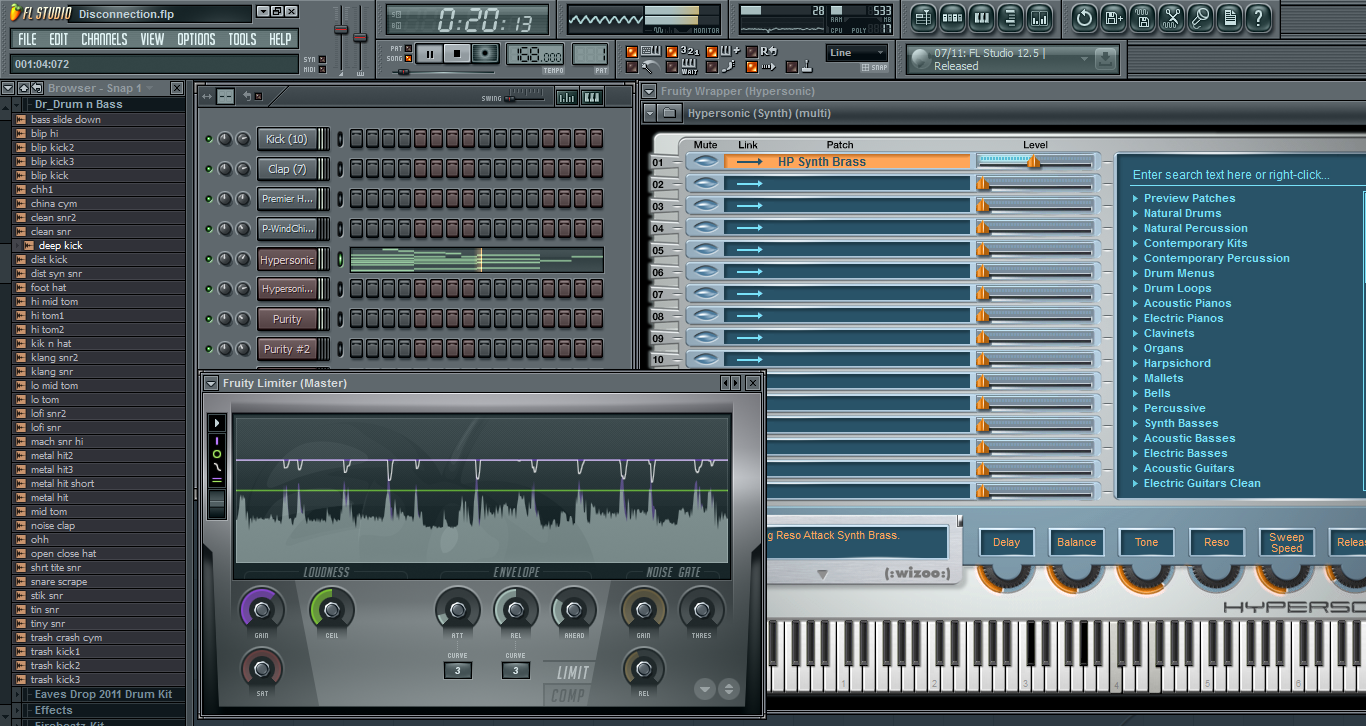Open the CHANNELS menu
Screen dimensions: 1366x726
pyautogui.click(x=104, y=39)
